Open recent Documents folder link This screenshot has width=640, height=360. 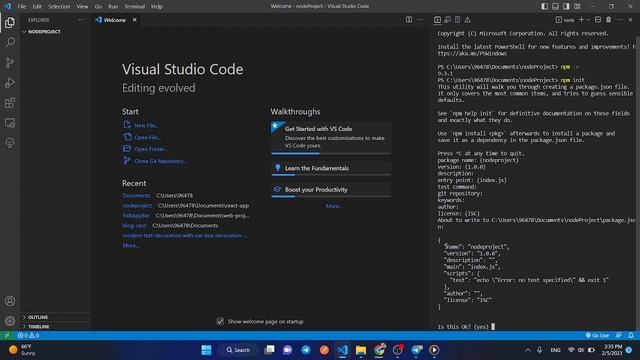point(136,196)
